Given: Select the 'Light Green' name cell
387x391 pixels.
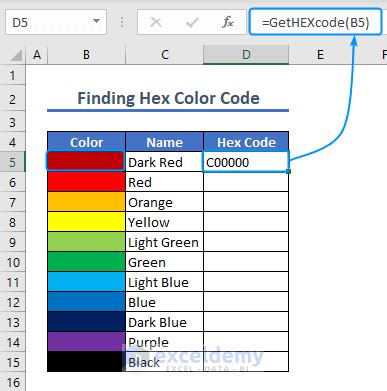Looking at the screenshot, I should pos(164,242).
